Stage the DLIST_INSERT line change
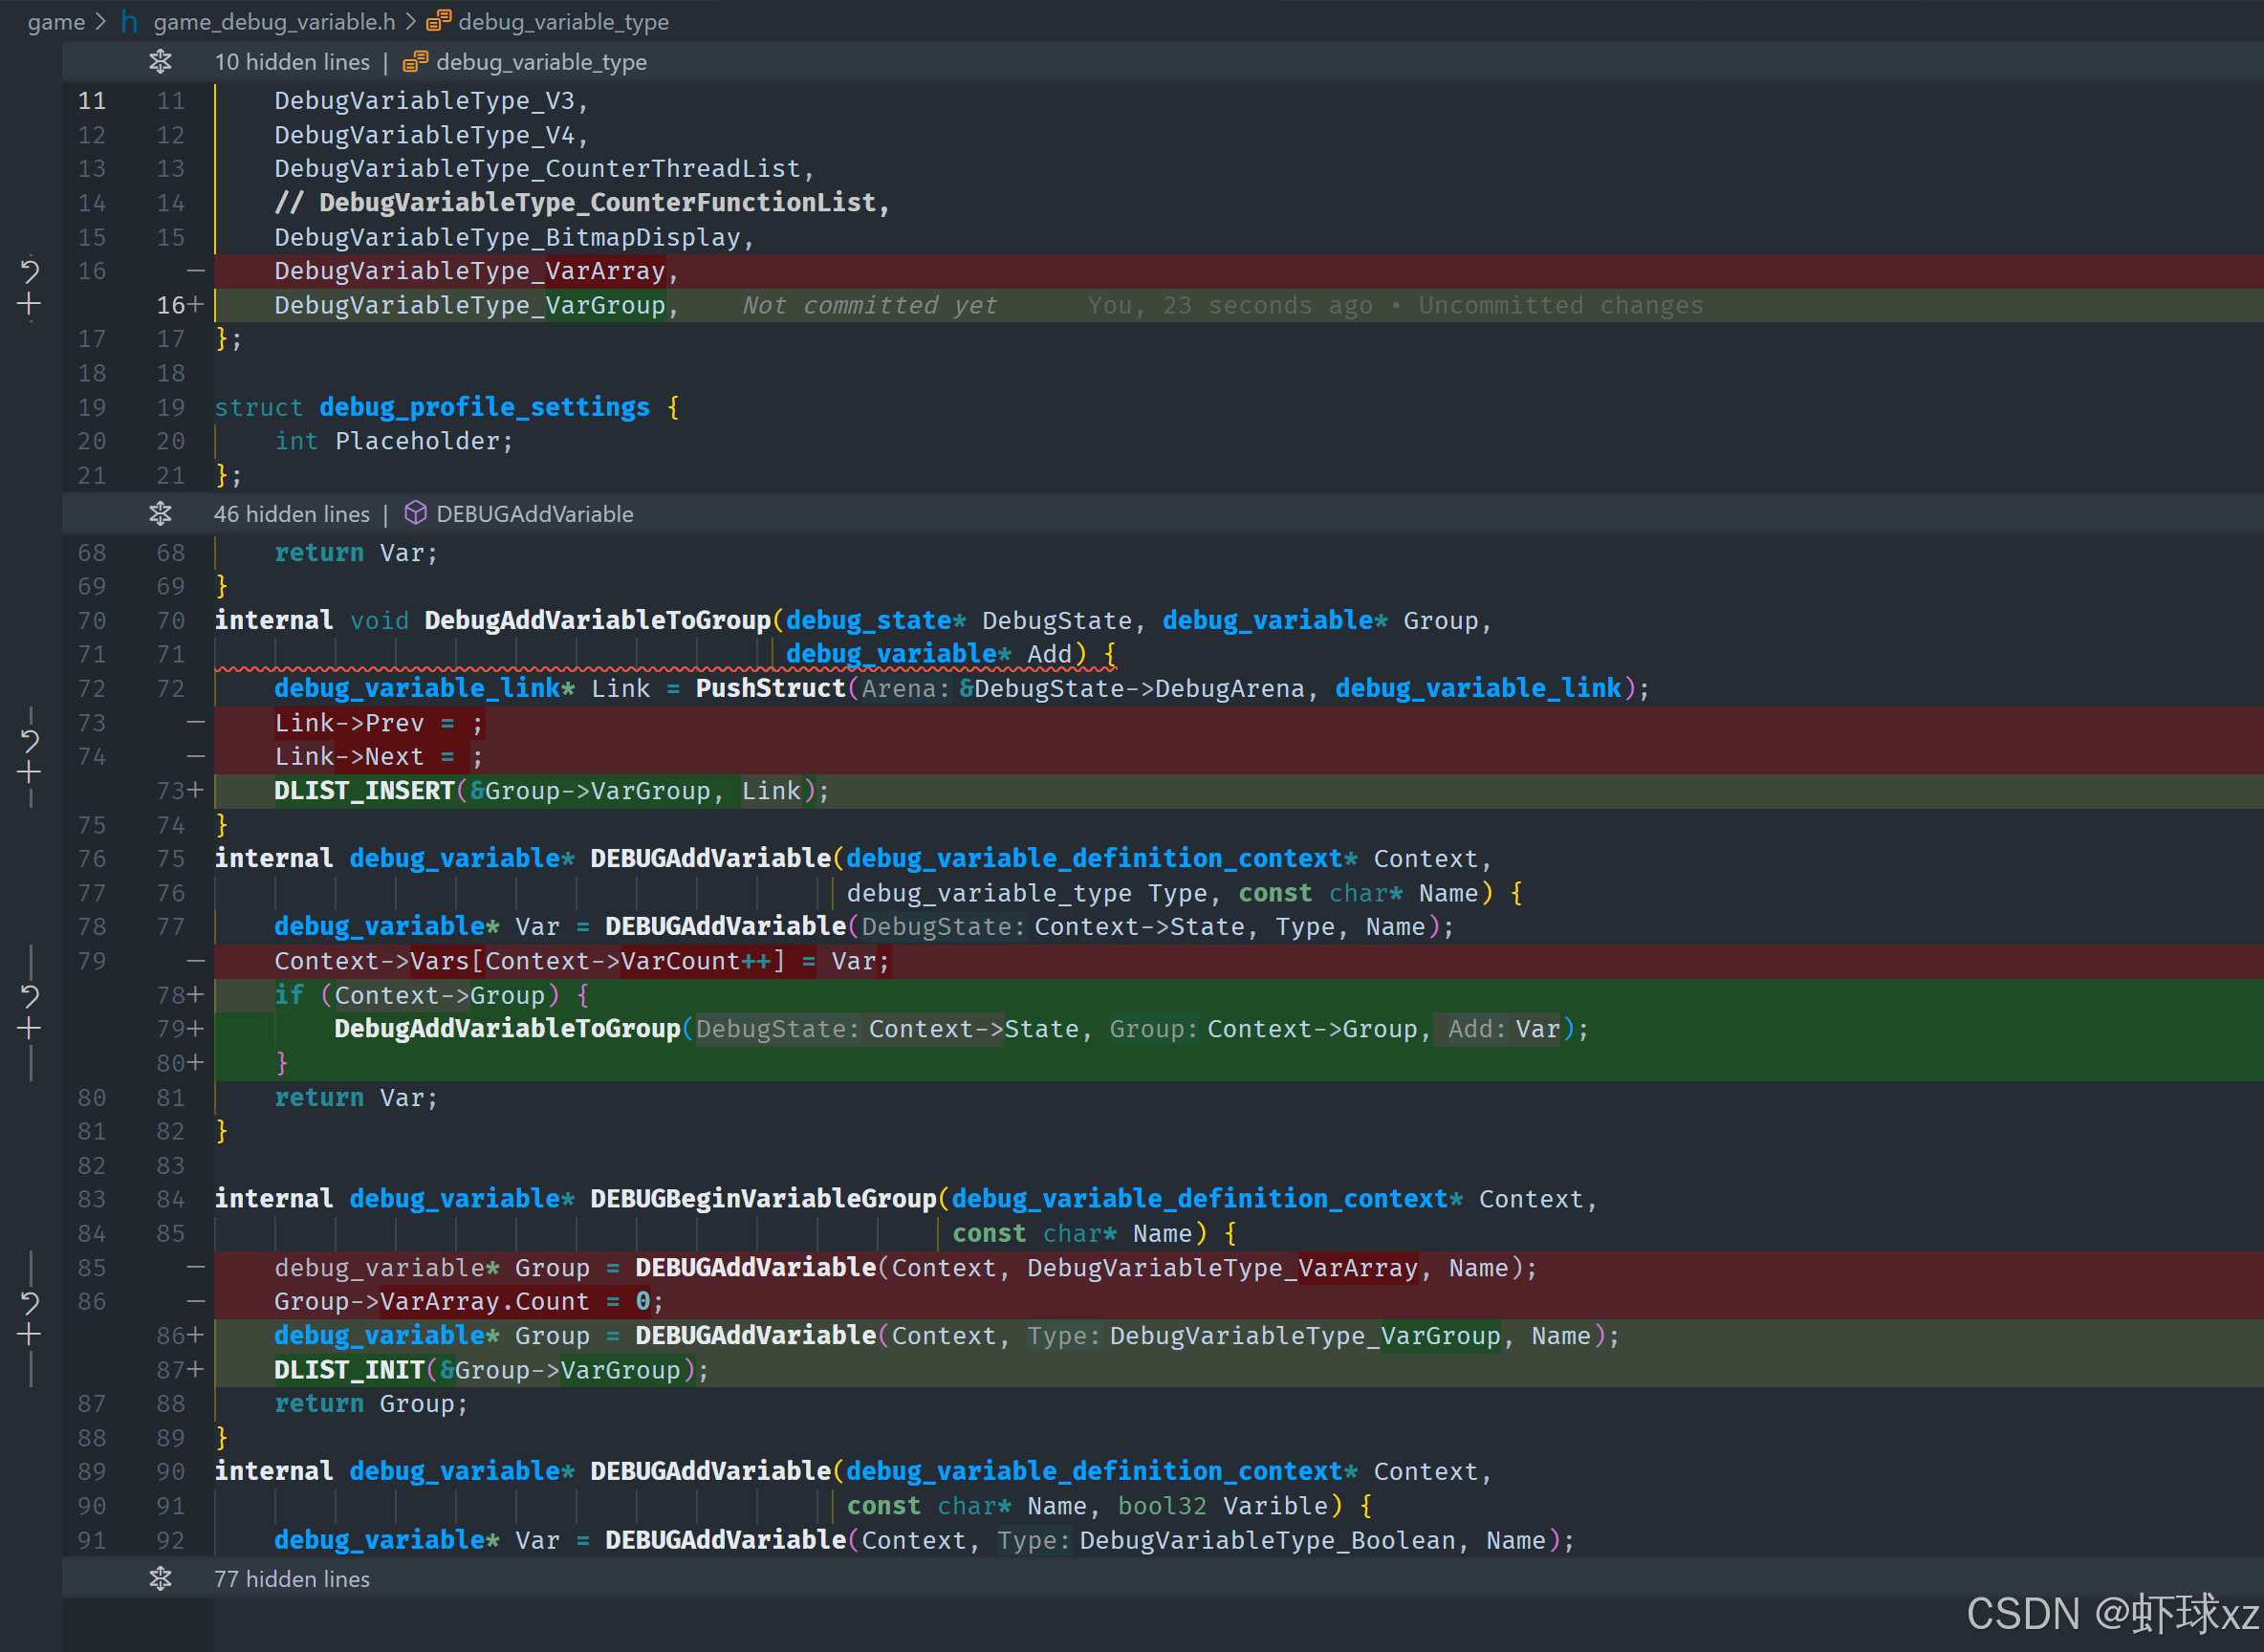Screen dimensions: 2264x1652 pos(29,773)
